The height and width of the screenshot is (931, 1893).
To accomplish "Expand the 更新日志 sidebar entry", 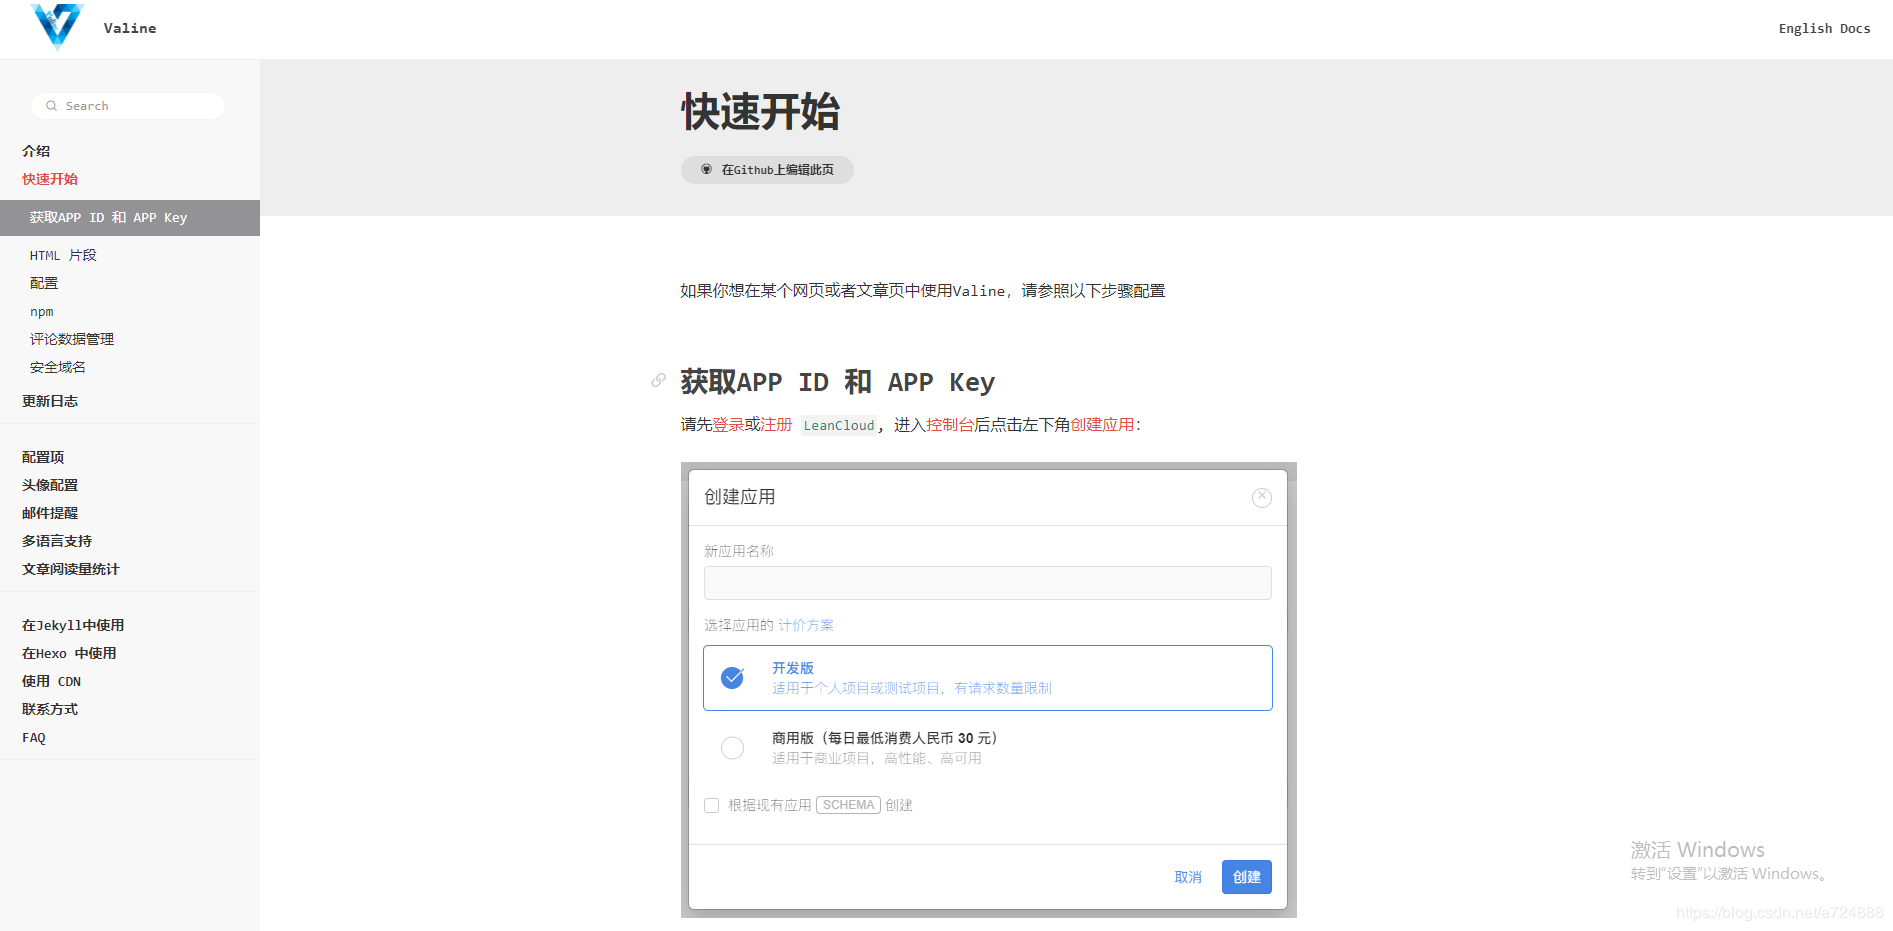I will (x=49, y=400).
